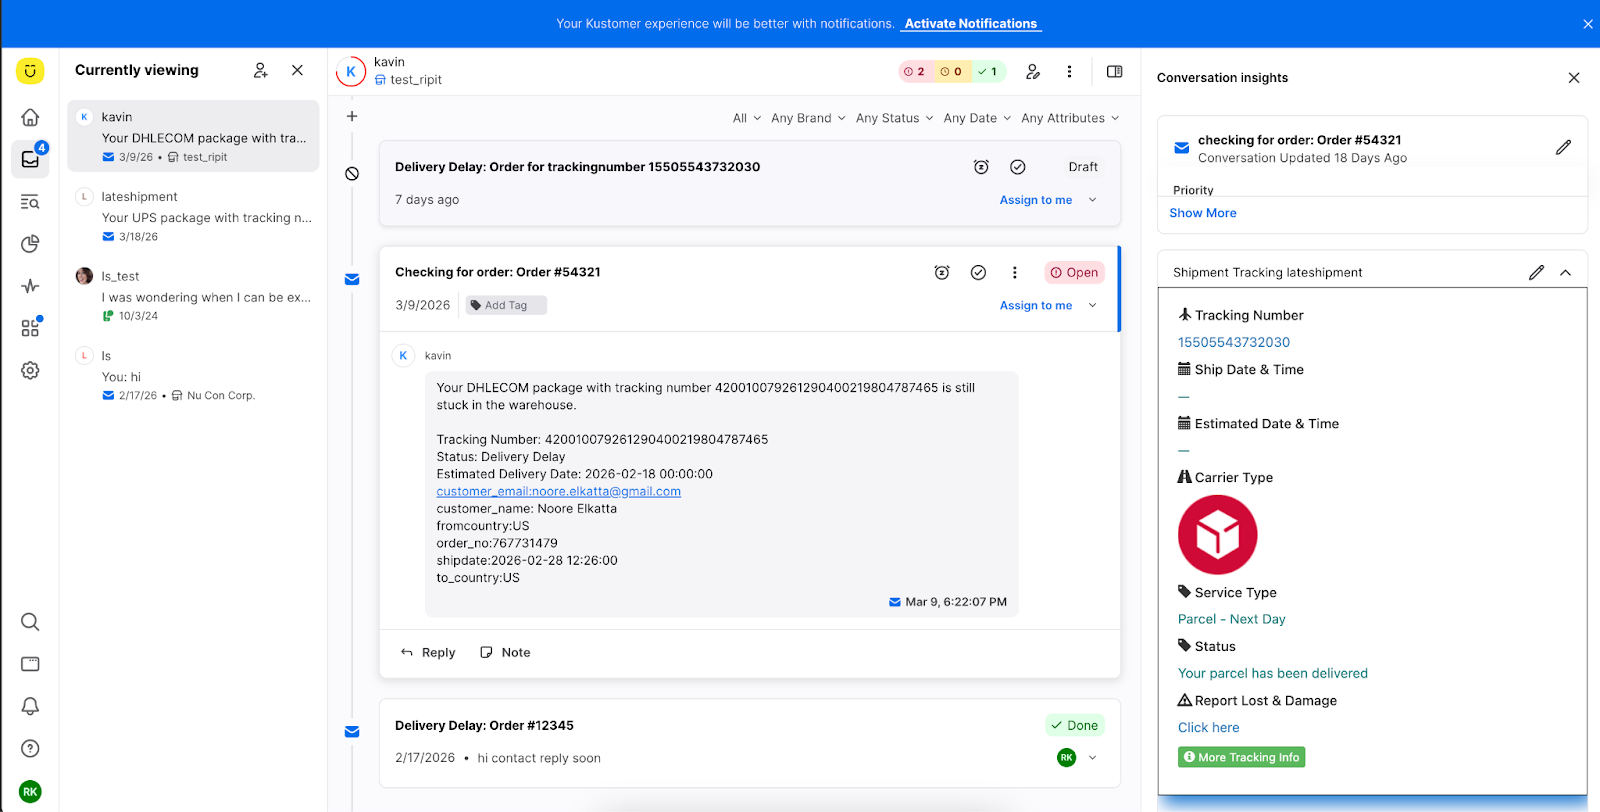Toggle the insights side panel icon

pos(1114,72)
